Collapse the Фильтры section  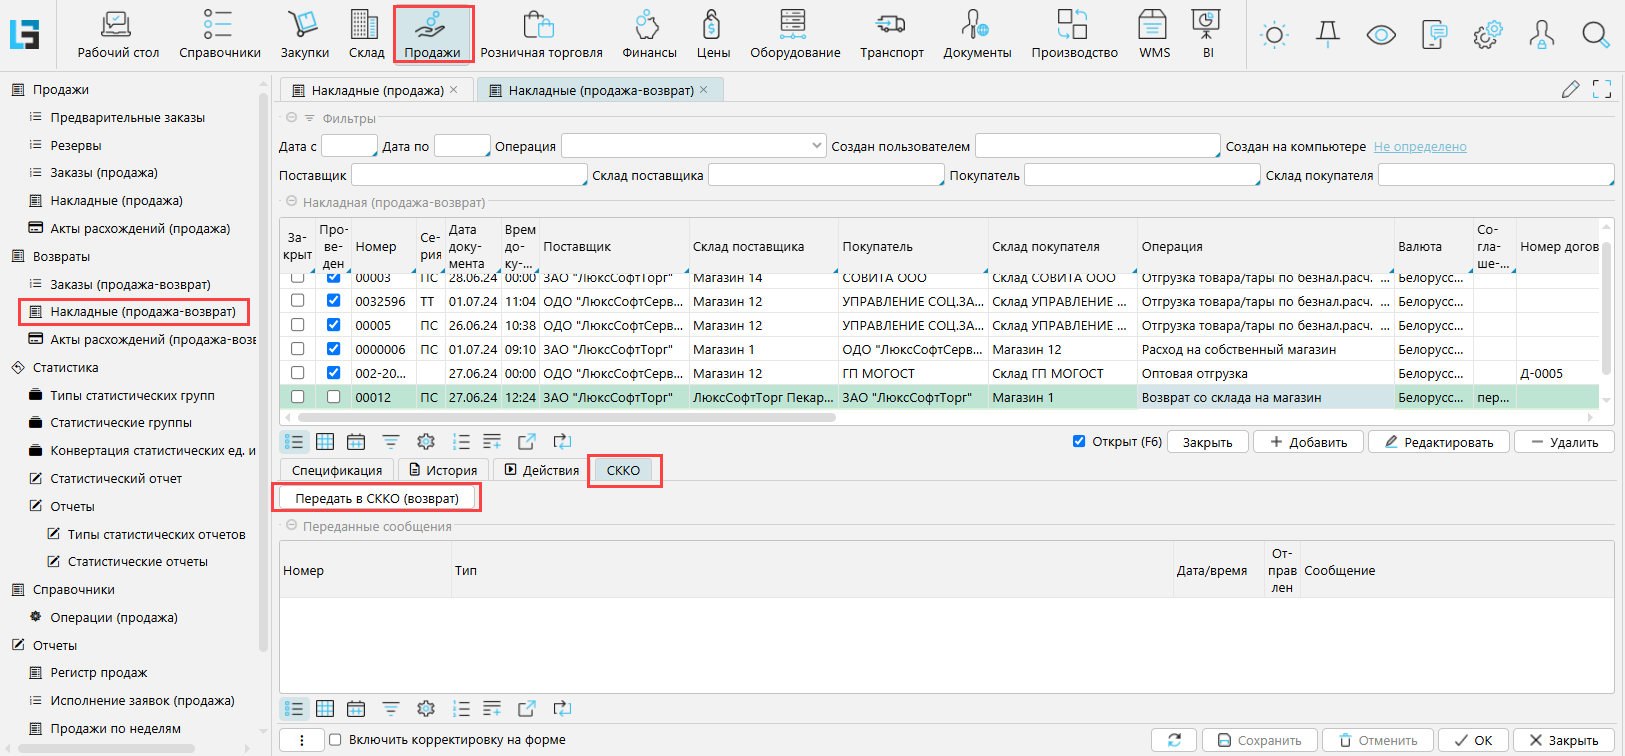pos(292,118)
